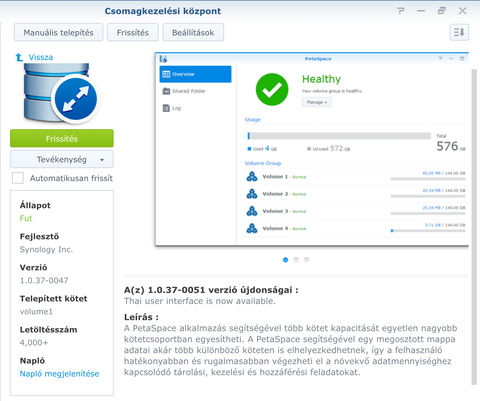Click the PetaSpace package icon
Image resolution: width=480 pixels, height=401 pixels.
pyautogui.click(x=60, y=93)
